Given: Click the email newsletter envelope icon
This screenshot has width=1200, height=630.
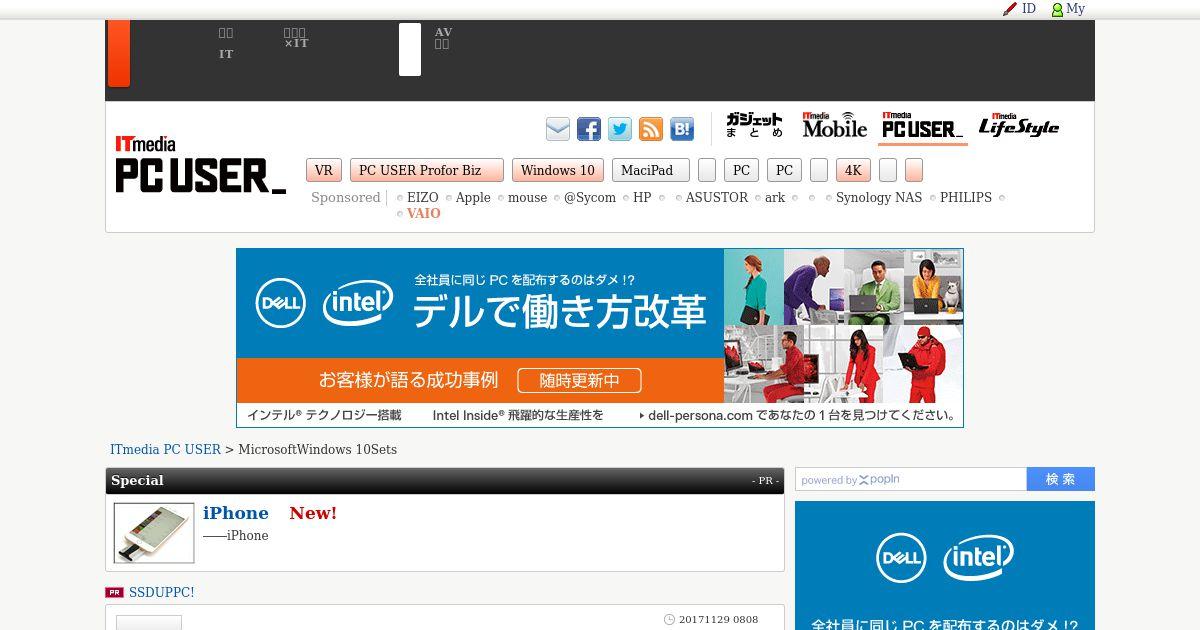Looking at the screenshot, I should click(558, 129).
